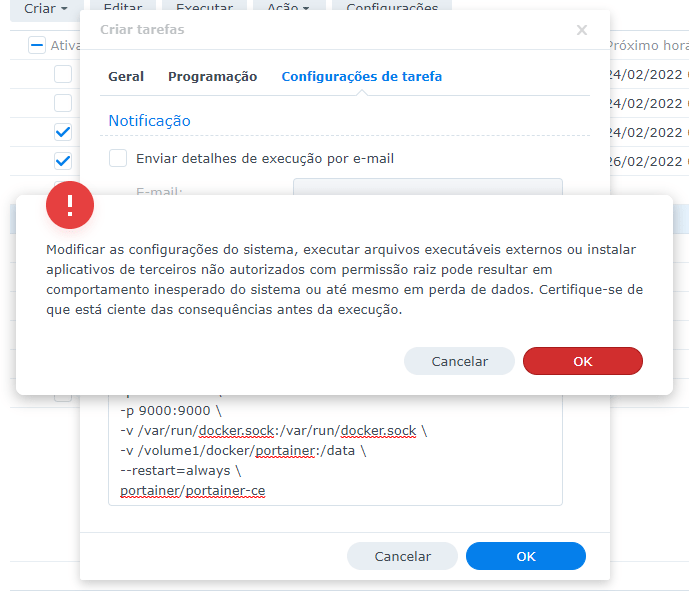
Task: Disable the checked task scheduled for 26/02/2022
Action: pyautogui.click(x=63, y=161)
